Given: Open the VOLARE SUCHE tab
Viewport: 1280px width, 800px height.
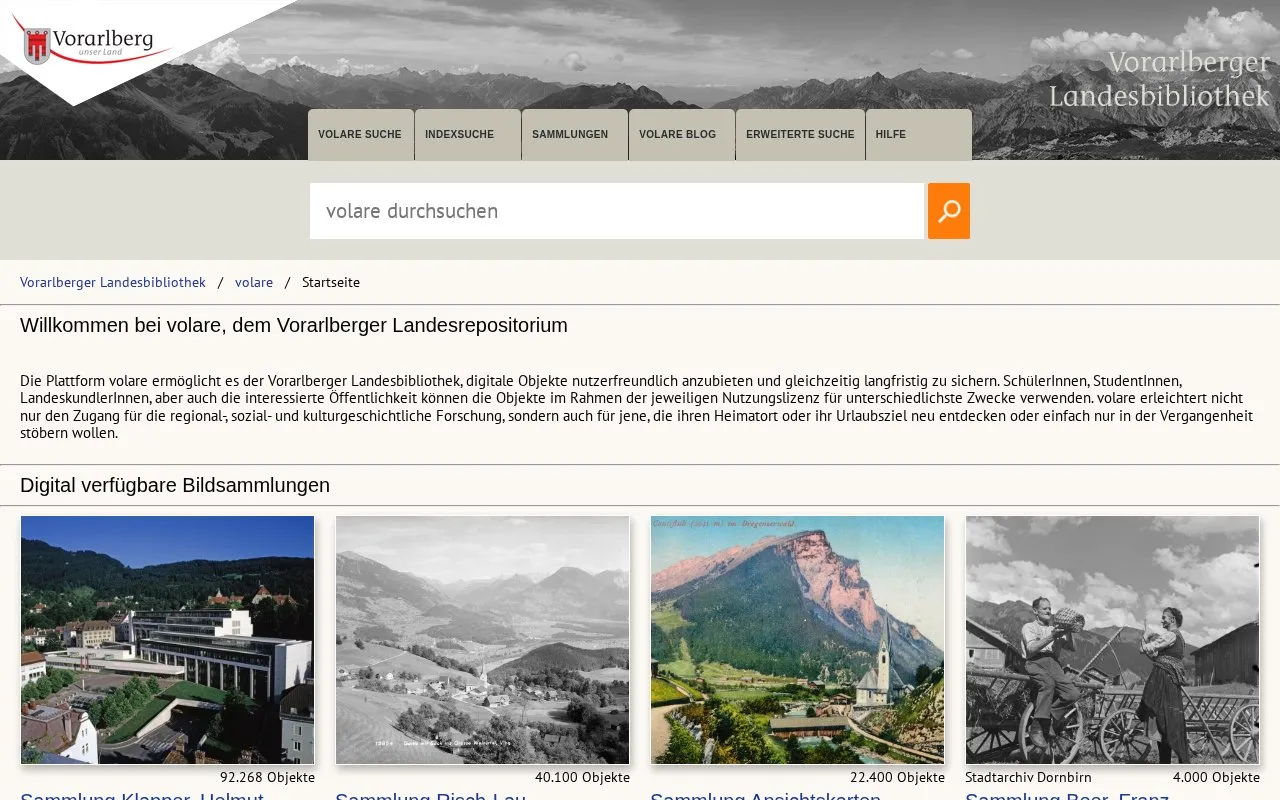Looking at the screenshot, I should click(x=360, y=134).
